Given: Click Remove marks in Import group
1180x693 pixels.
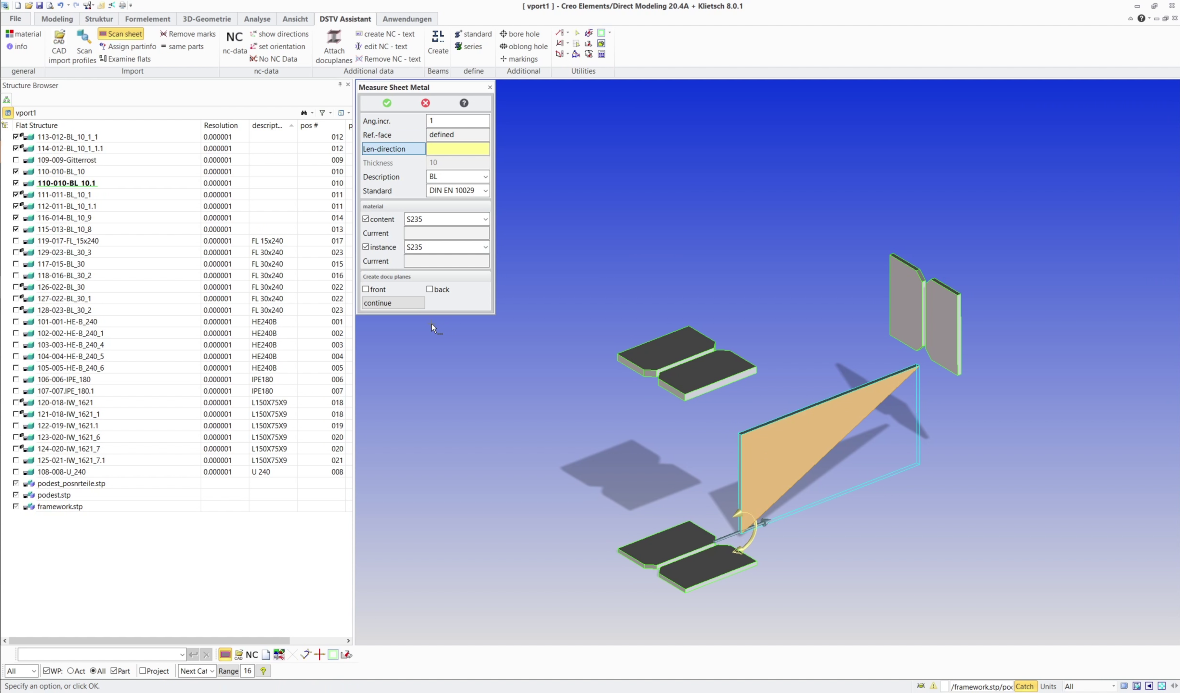Looking at the screenshot, I should [187, 34].
